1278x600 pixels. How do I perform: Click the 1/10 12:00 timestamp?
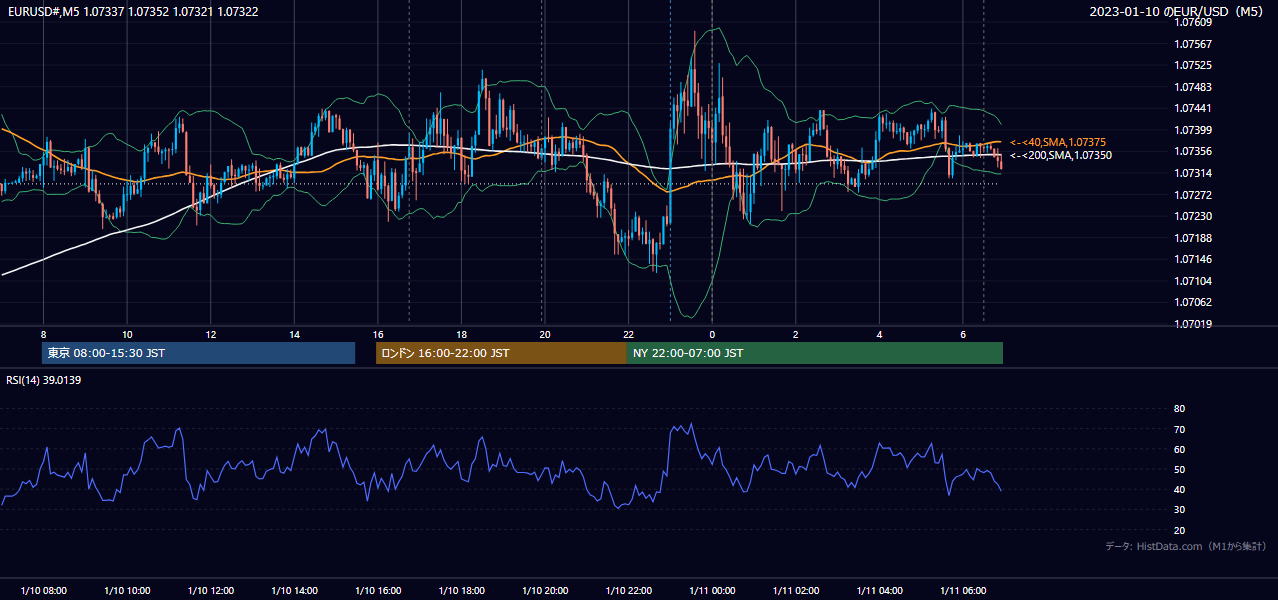click(x=211, y=591)
